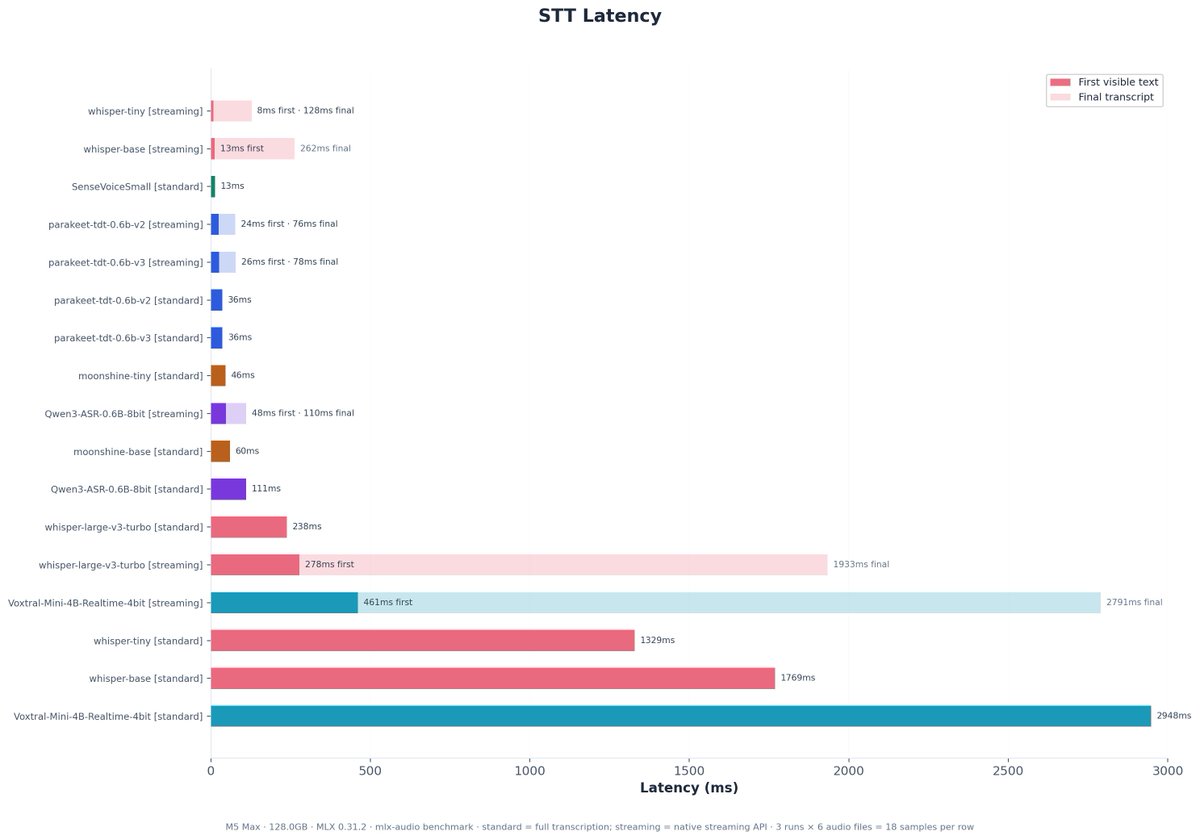Viewport: 1200px width, 840px height.
Task: Click the "whisper-tiny [streaming]" axis label
Action: (x=145, y=111)
